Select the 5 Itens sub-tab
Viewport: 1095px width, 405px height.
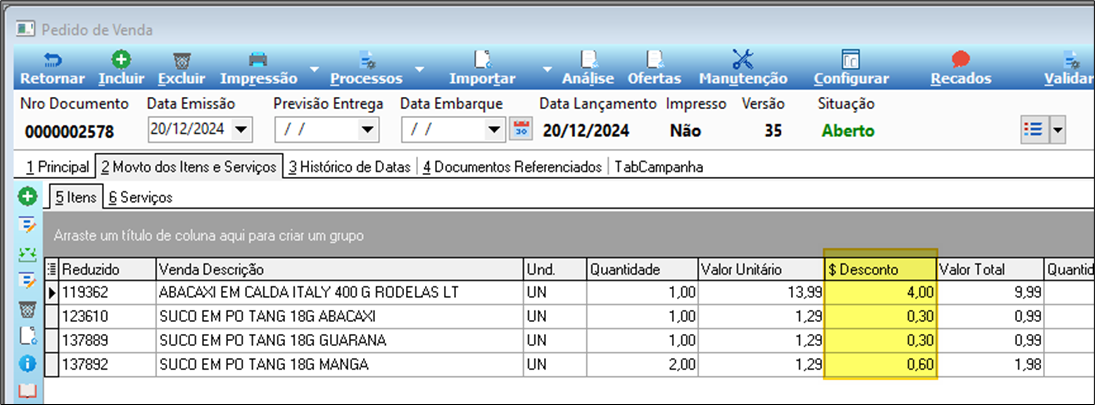[x=75, y=197]
